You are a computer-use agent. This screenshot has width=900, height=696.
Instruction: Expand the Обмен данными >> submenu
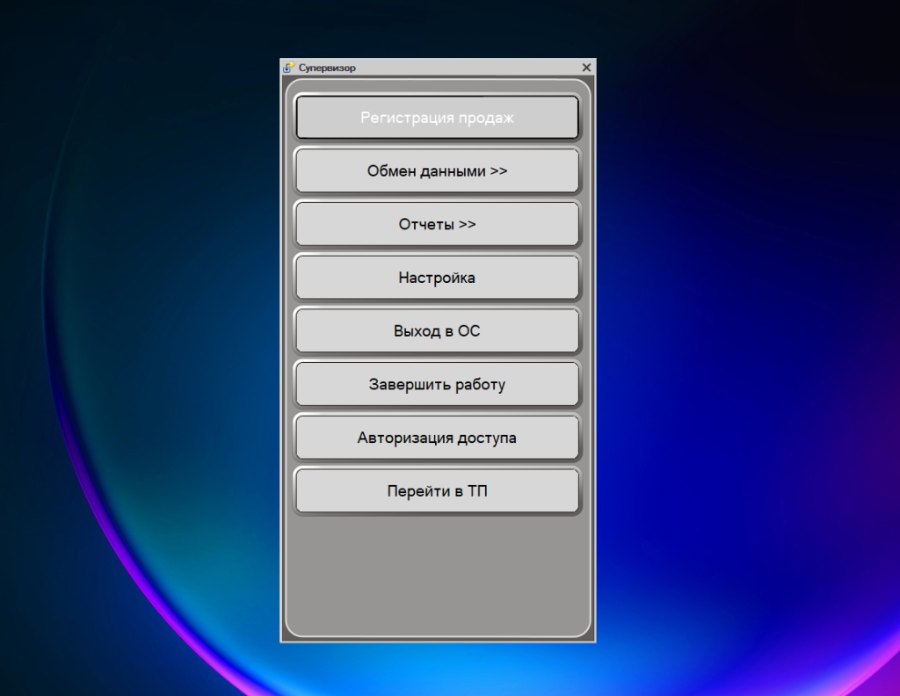(437, 171)
